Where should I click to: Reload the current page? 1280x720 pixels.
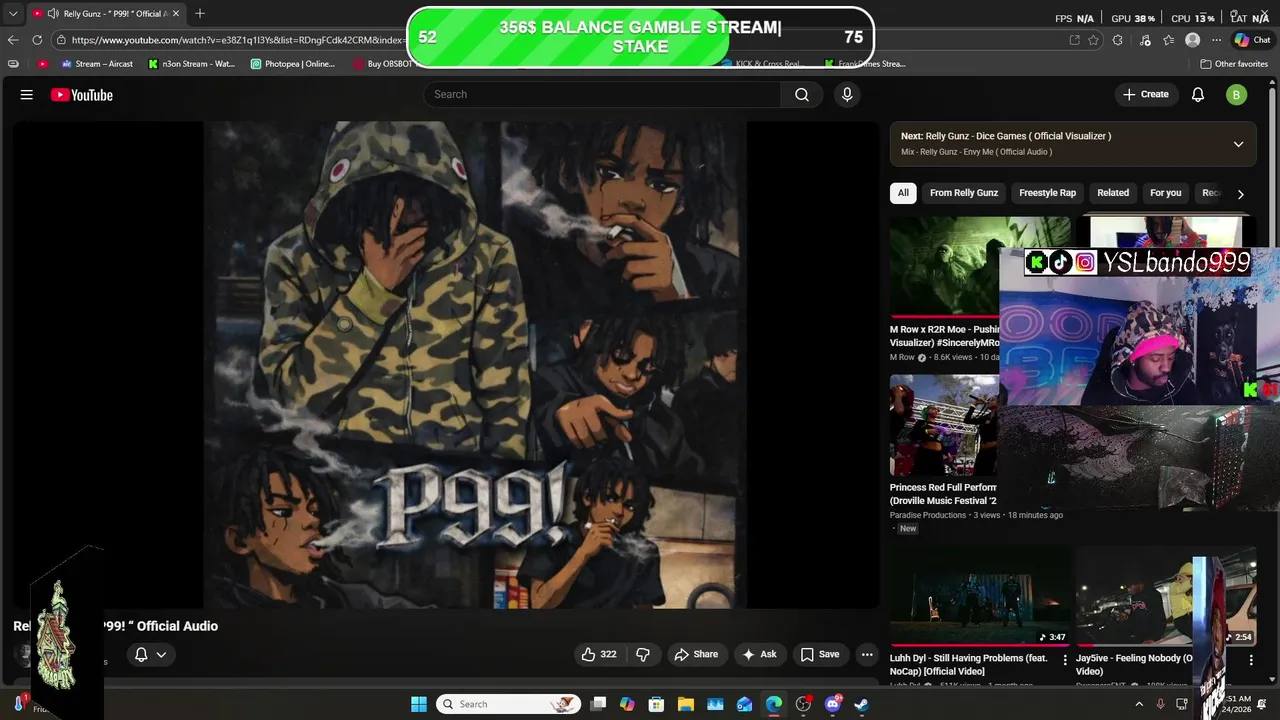pos(37,40)
